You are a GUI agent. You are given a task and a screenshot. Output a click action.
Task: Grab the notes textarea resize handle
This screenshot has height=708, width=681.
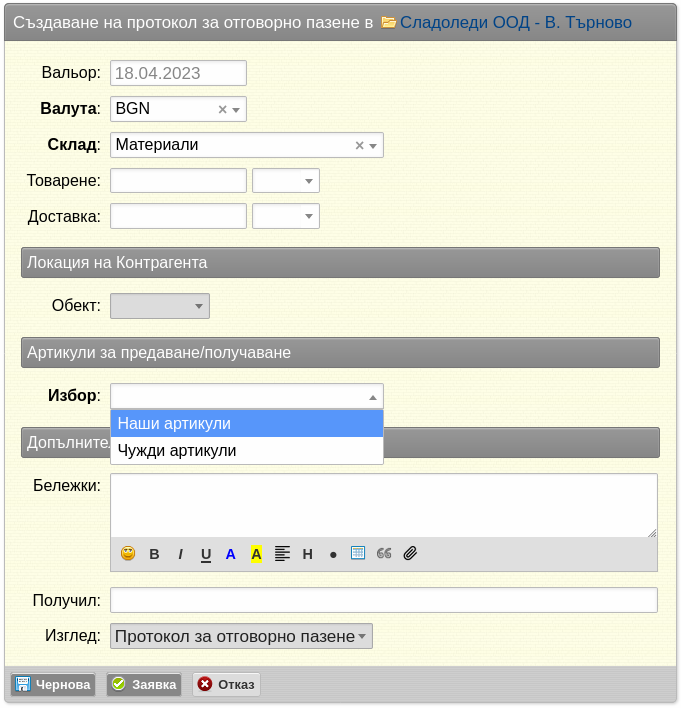tap(652, 533)
